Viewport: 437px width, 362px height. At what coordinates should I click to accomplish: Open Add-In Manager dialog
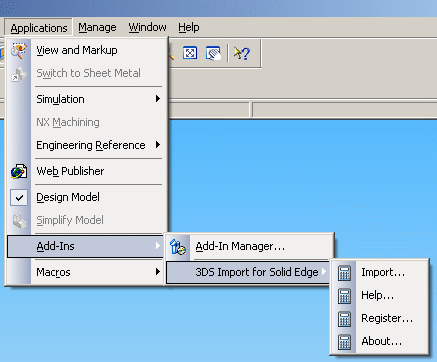(x=249, y=247)
